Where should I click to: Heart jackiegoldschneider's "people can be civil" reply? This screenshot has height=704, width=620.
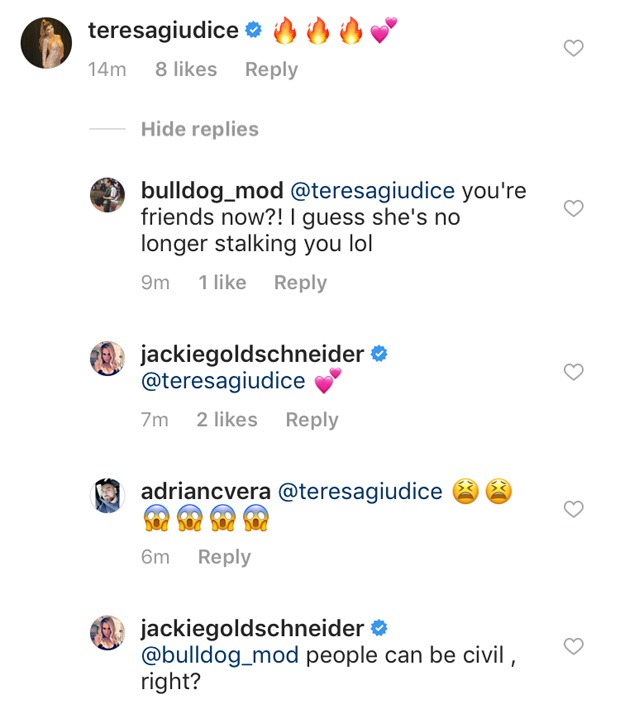pos(573,646)
